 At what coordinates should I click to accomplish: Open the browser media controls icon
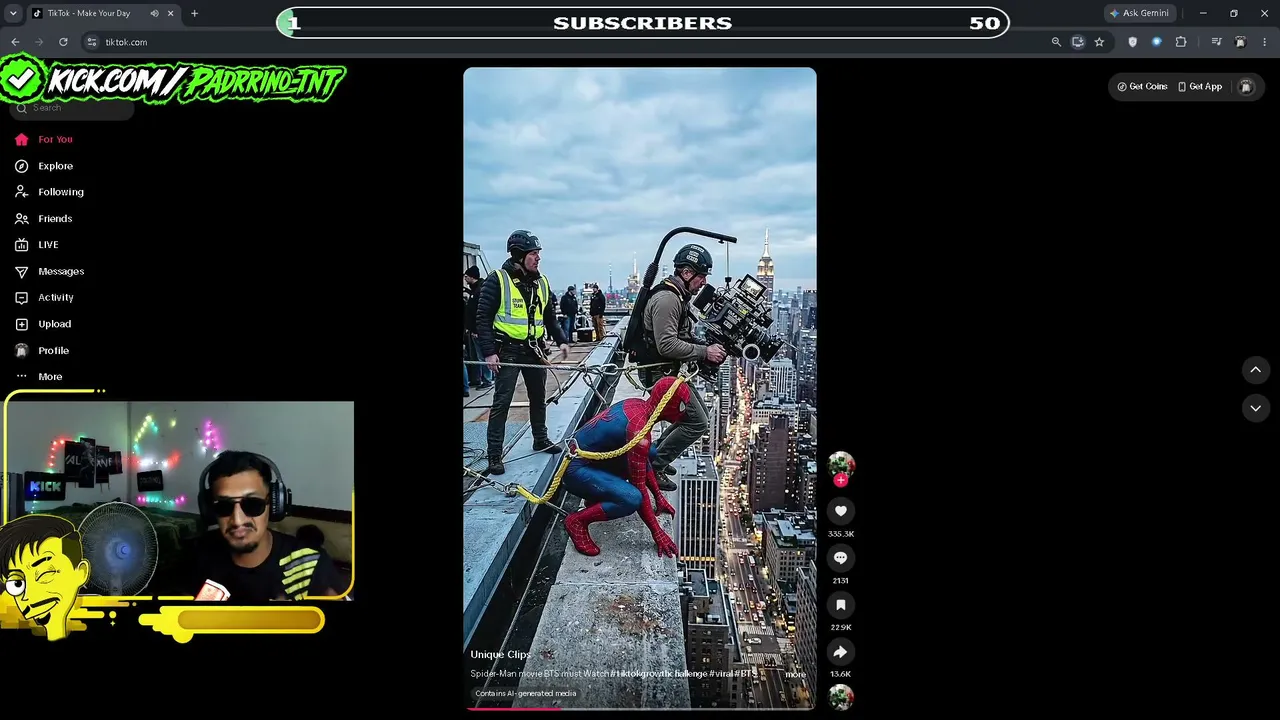pyautogui.click(x=1216, y=42)
